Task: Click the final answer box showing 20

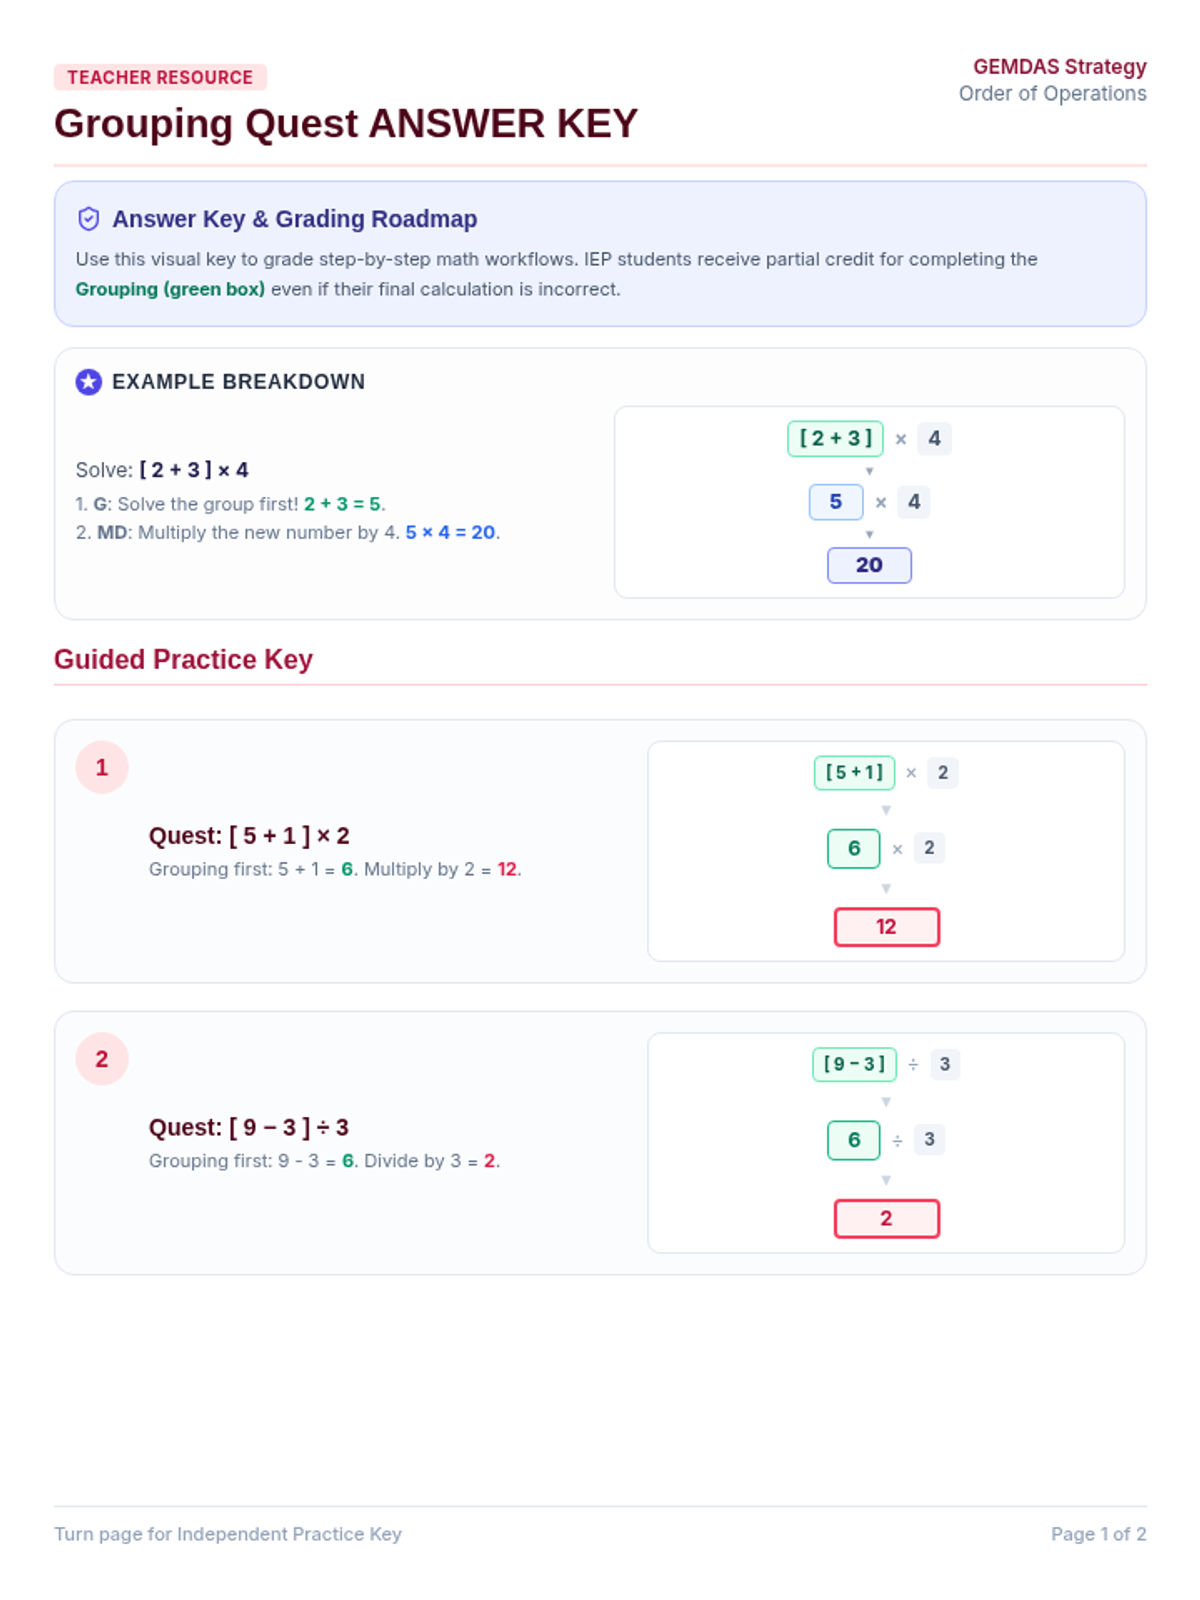Action: point(869,565)
